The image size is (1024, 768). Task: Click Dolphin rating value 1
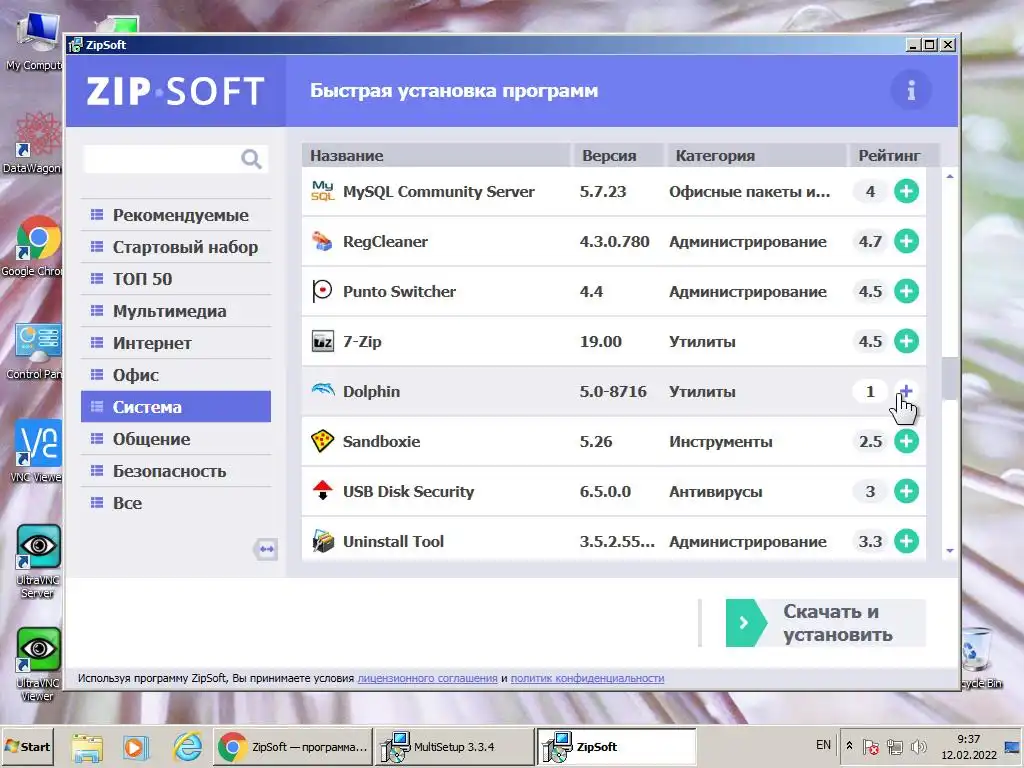(x=870, y=391)
